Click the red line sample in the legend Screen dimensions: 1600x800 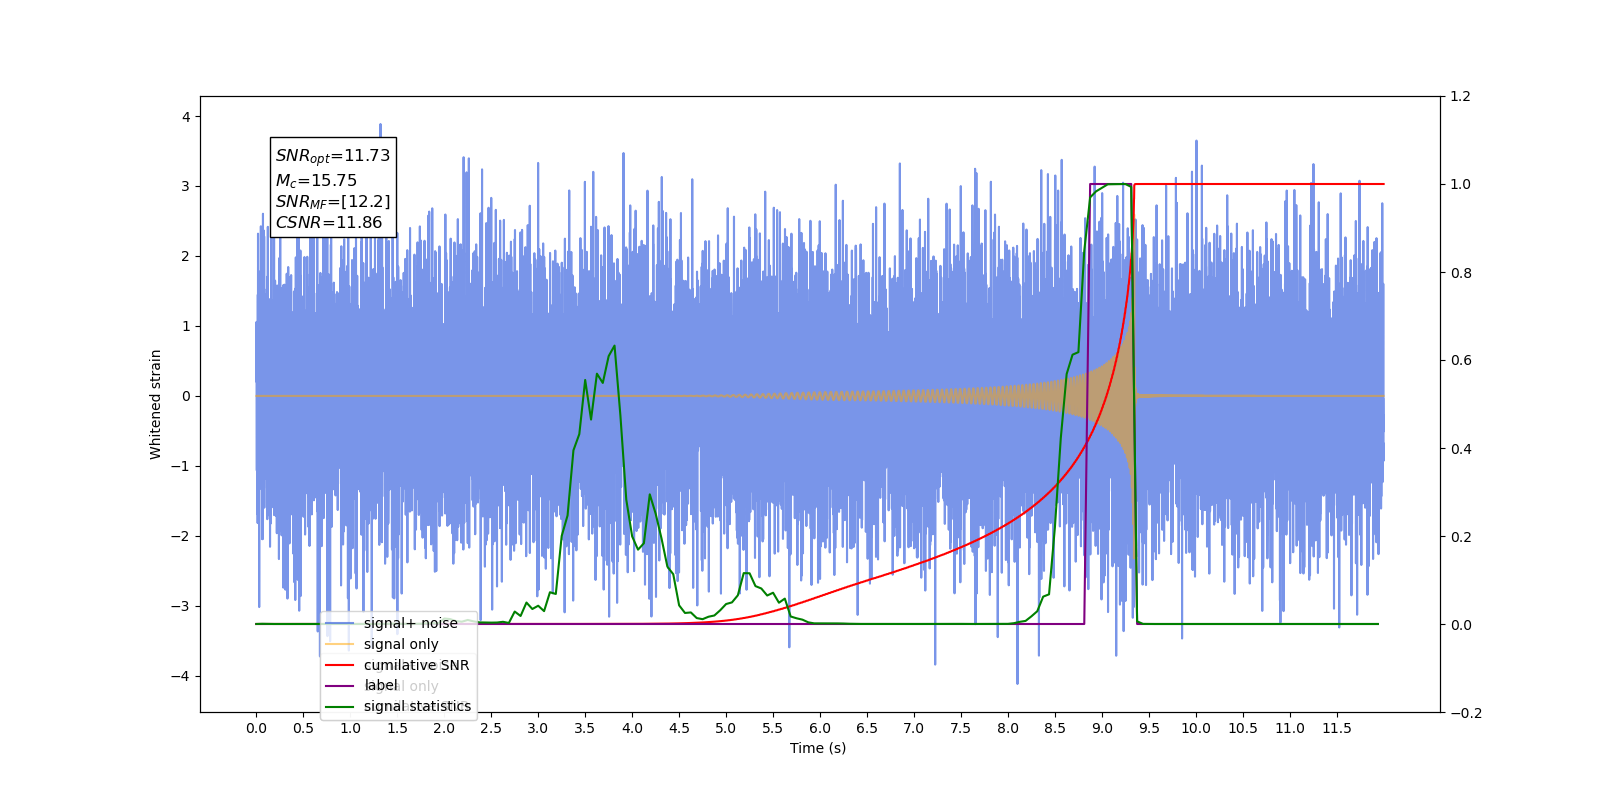340,665
